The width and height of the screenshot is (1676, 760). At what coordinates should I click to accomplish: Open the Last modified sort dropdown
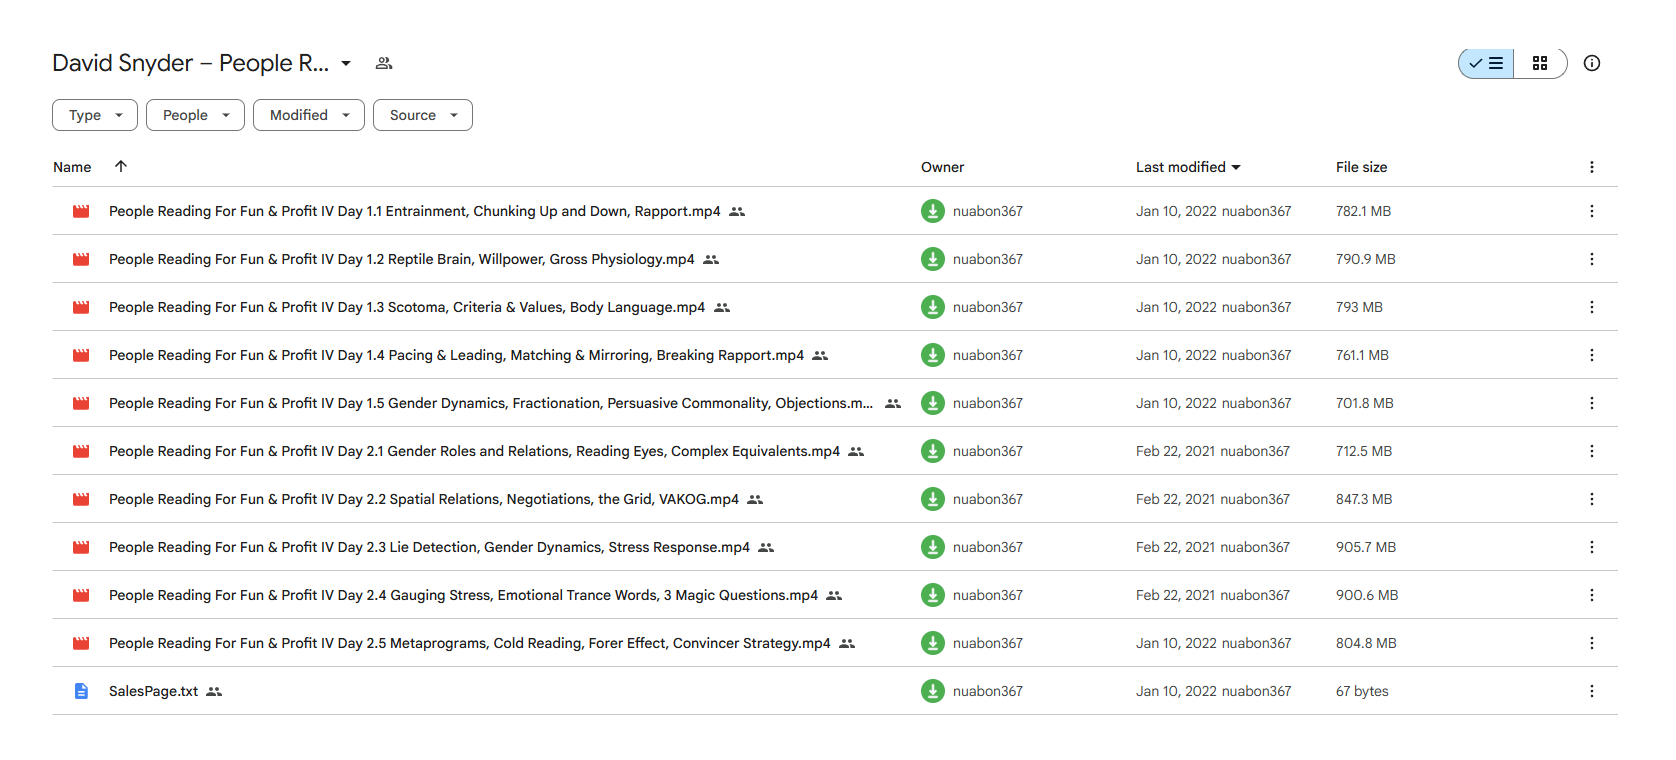(1188, 167)
